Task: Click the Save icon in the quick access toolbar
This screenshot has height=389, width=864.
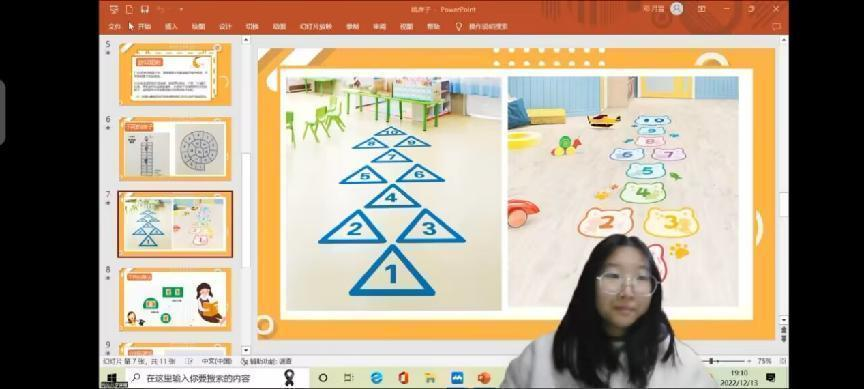Action: [x=144, y=9]
